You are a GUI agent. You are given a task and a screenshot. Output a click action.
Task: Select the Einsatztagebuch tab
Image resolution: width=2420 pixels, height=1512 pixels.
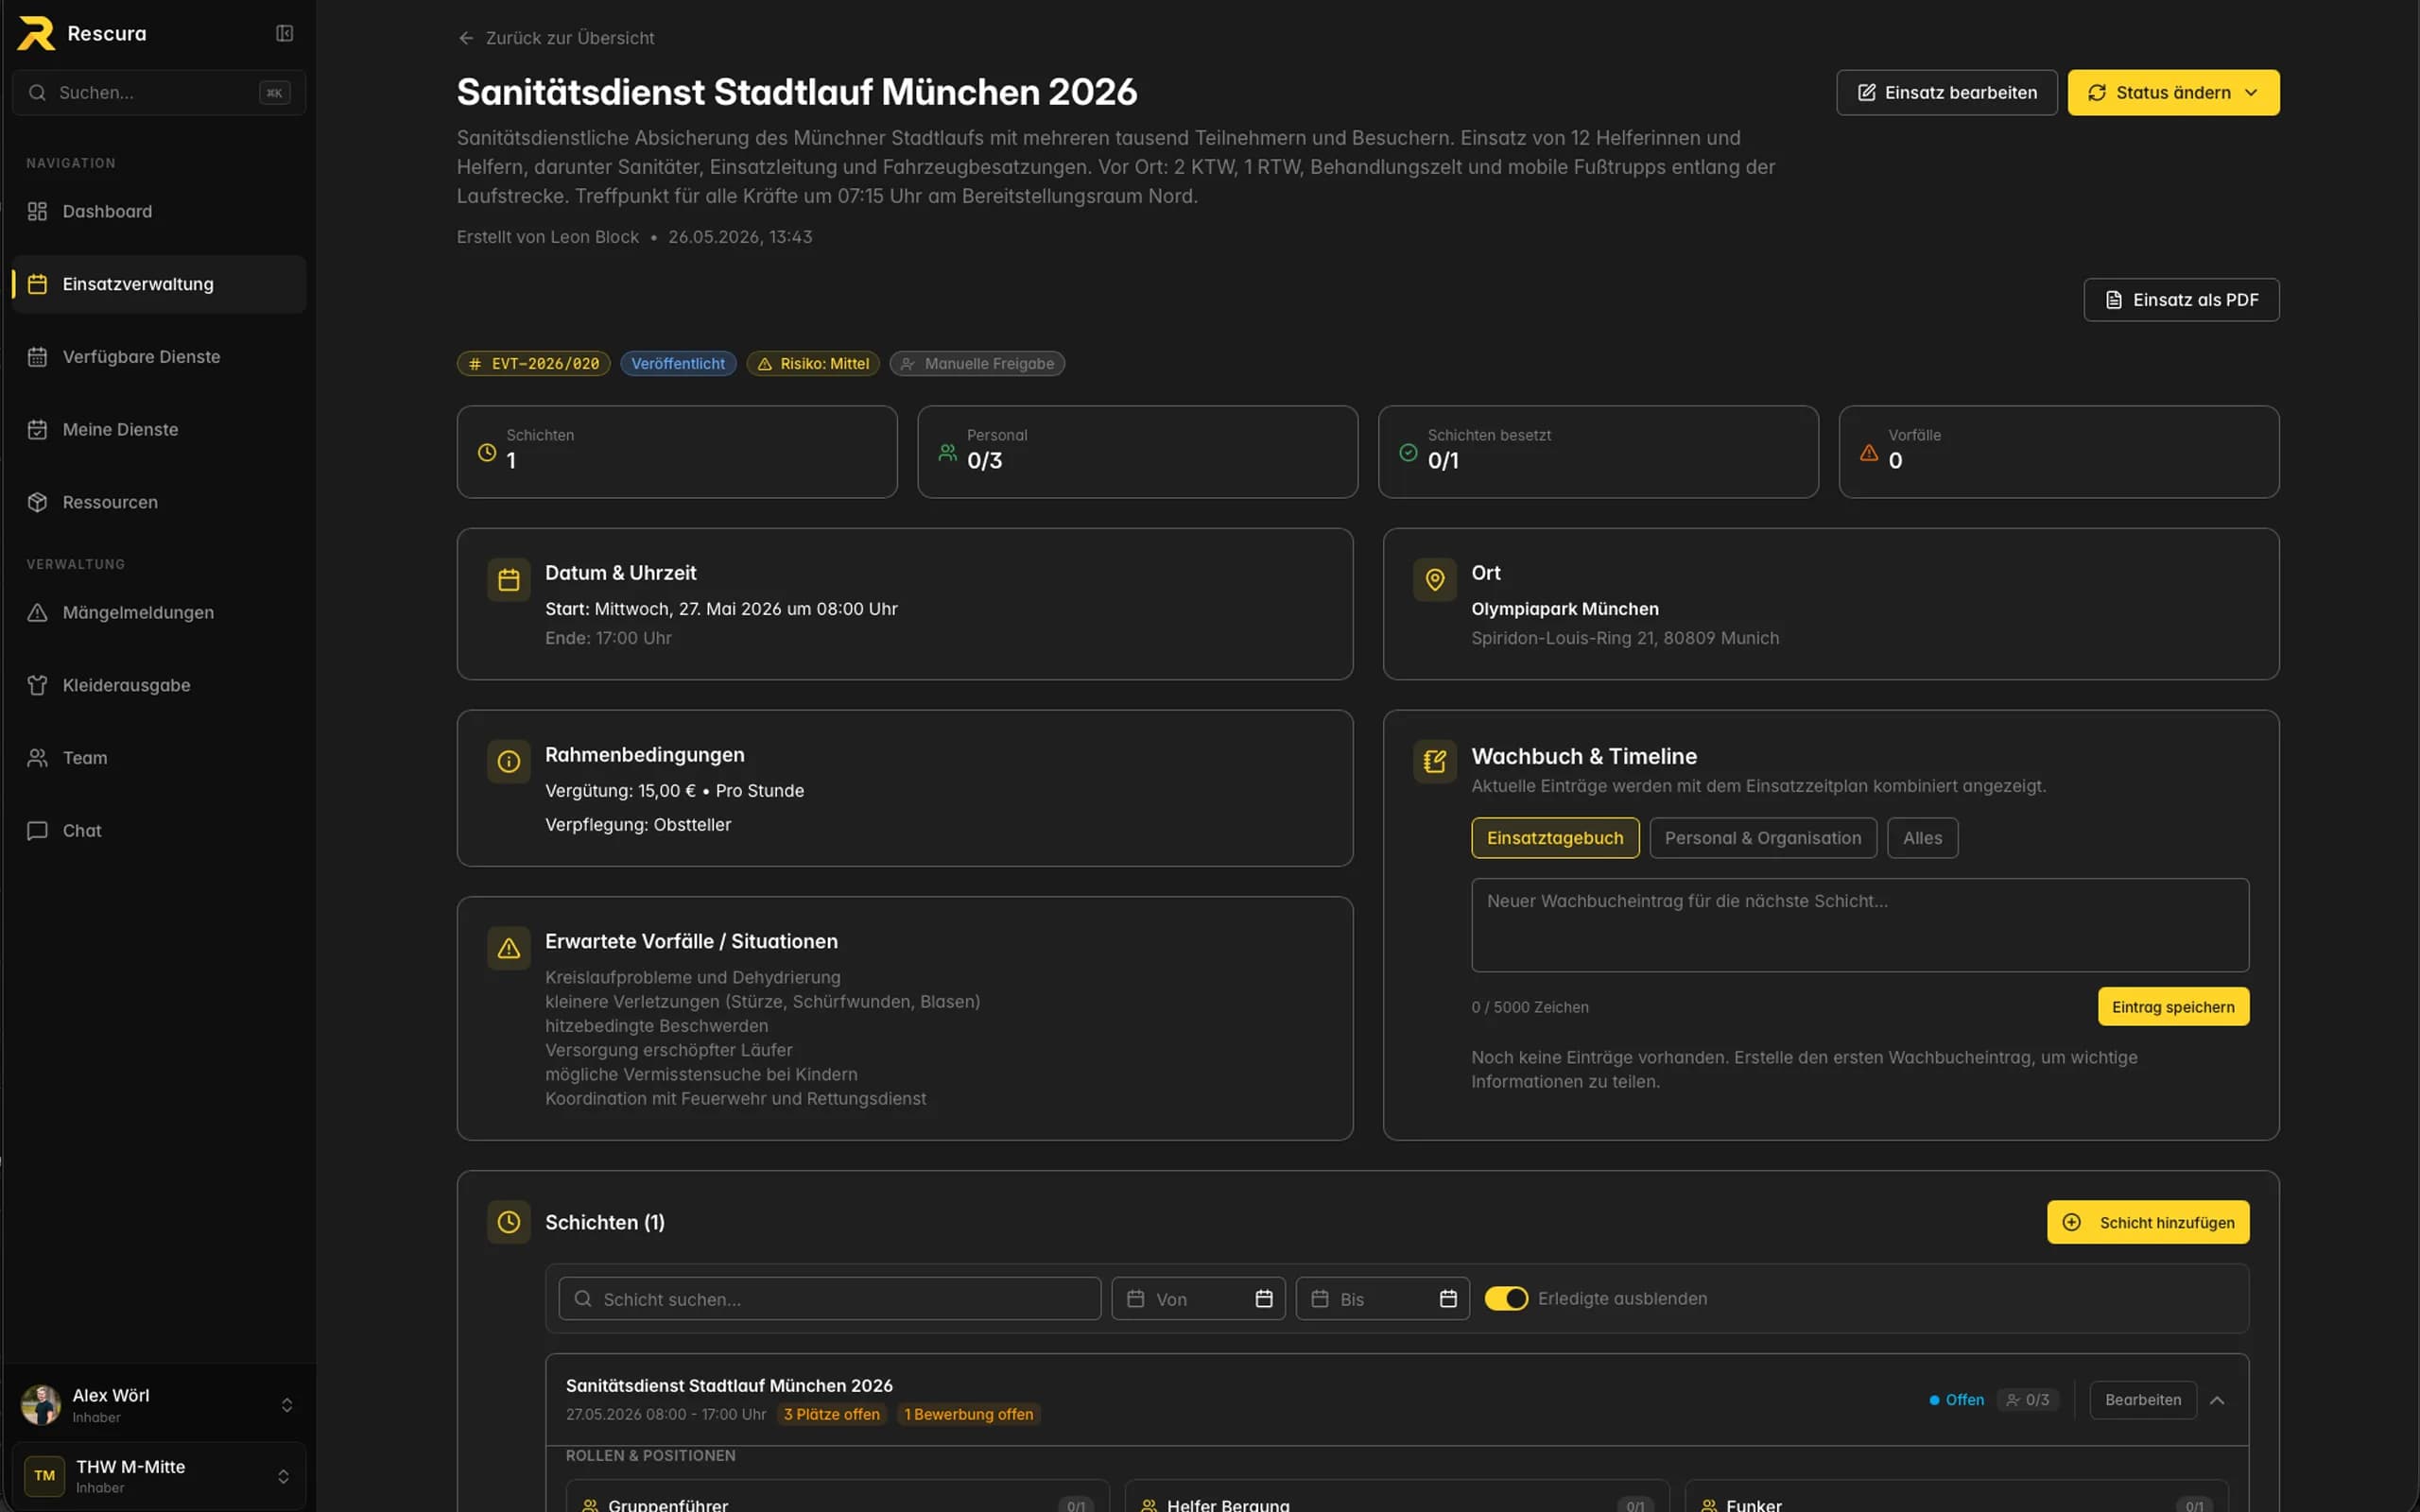pos(1555,838)
